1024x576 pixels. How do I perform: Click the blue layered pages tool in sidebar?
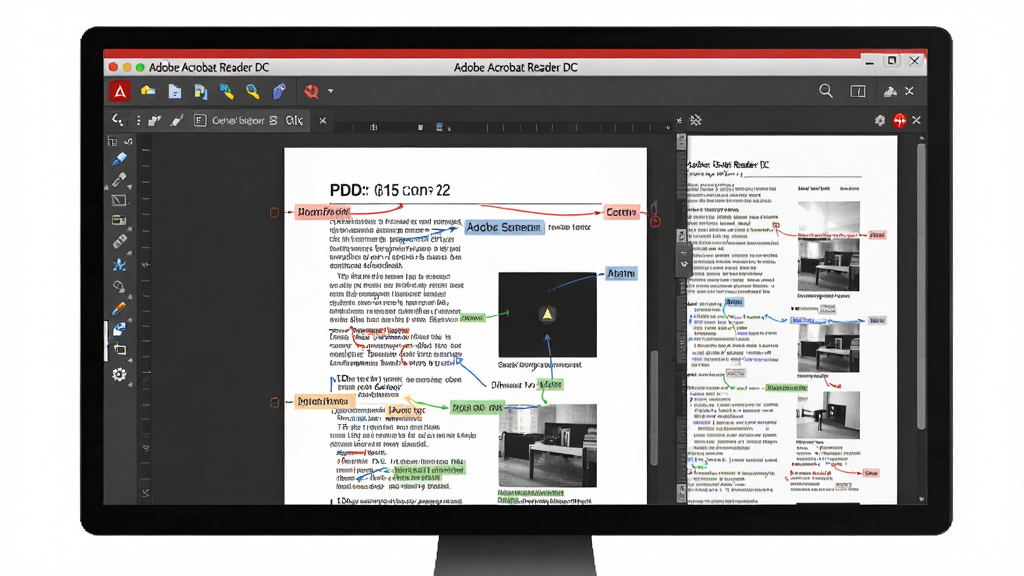pos(119,329)
